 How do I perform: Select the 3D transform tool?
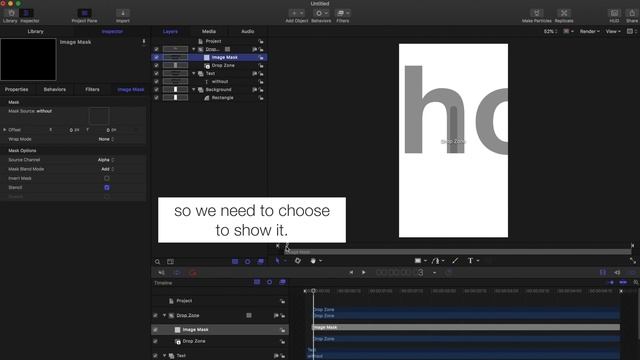(298, 261)
